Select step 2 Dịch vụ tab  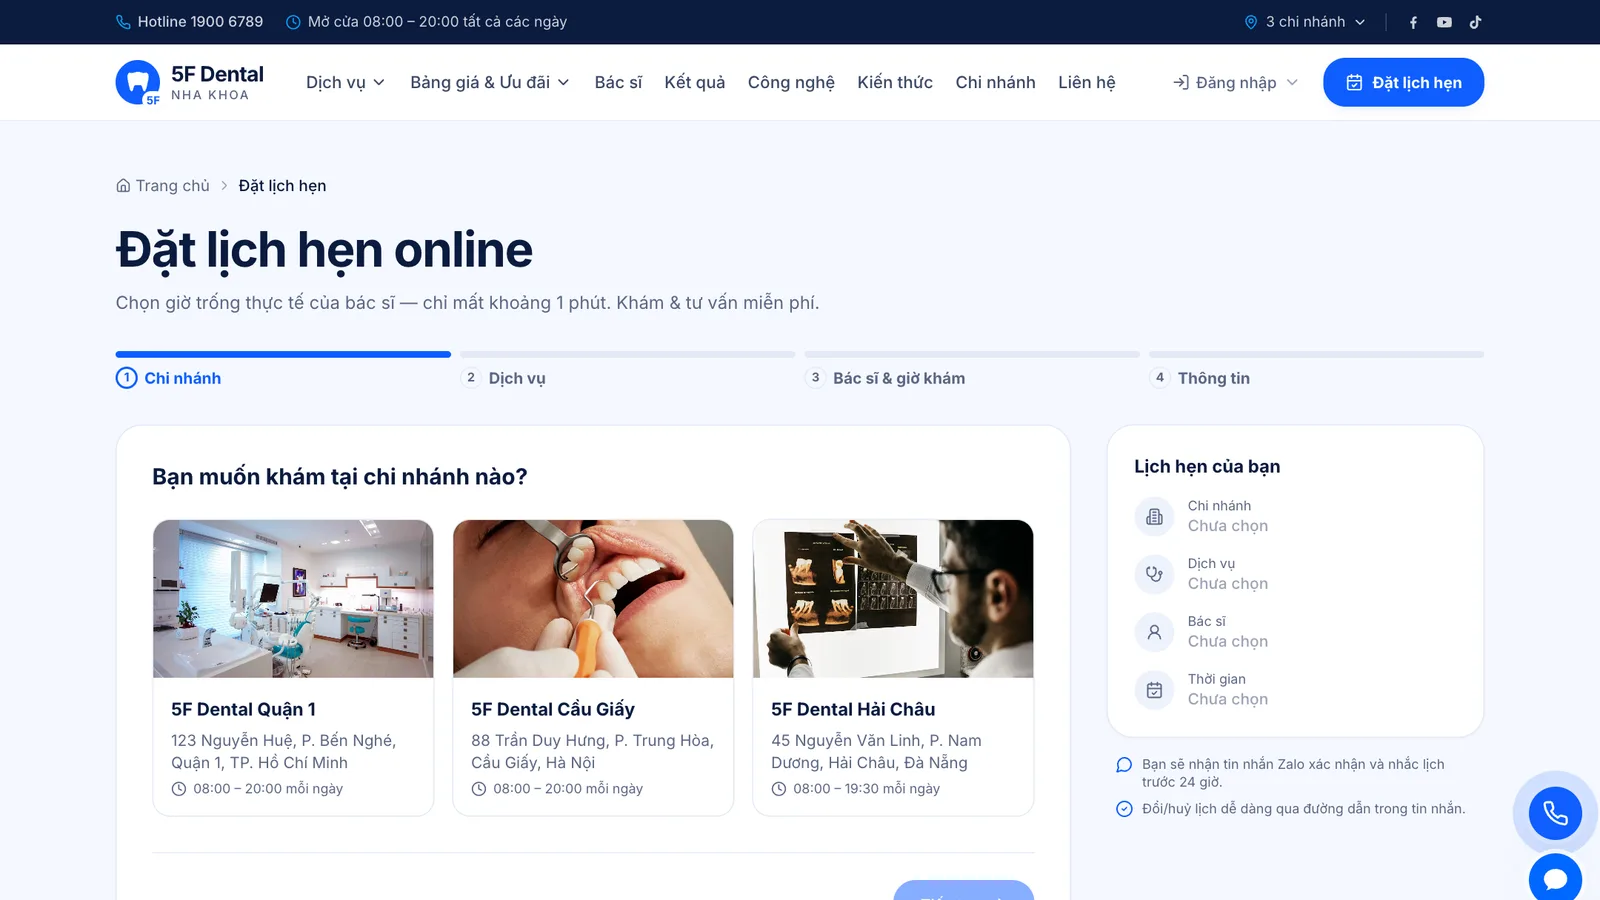(627, 371)
